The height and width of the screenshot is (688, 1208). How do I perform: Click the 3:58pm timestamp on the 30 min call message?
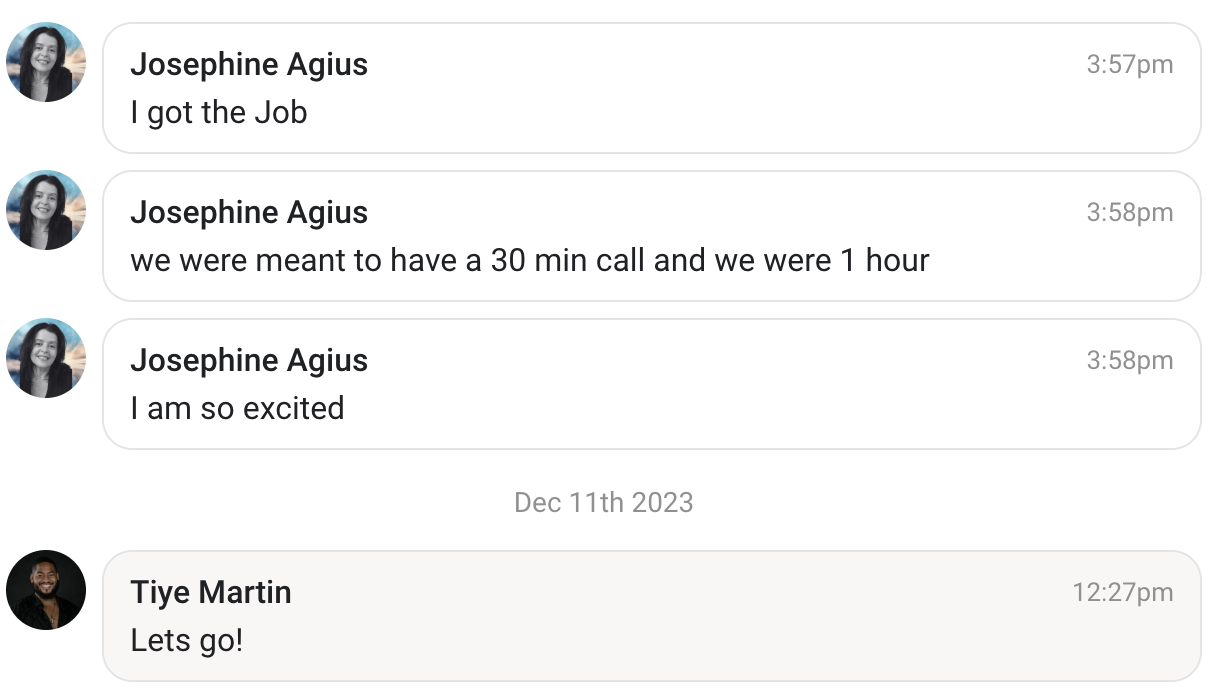[1129, 213]
